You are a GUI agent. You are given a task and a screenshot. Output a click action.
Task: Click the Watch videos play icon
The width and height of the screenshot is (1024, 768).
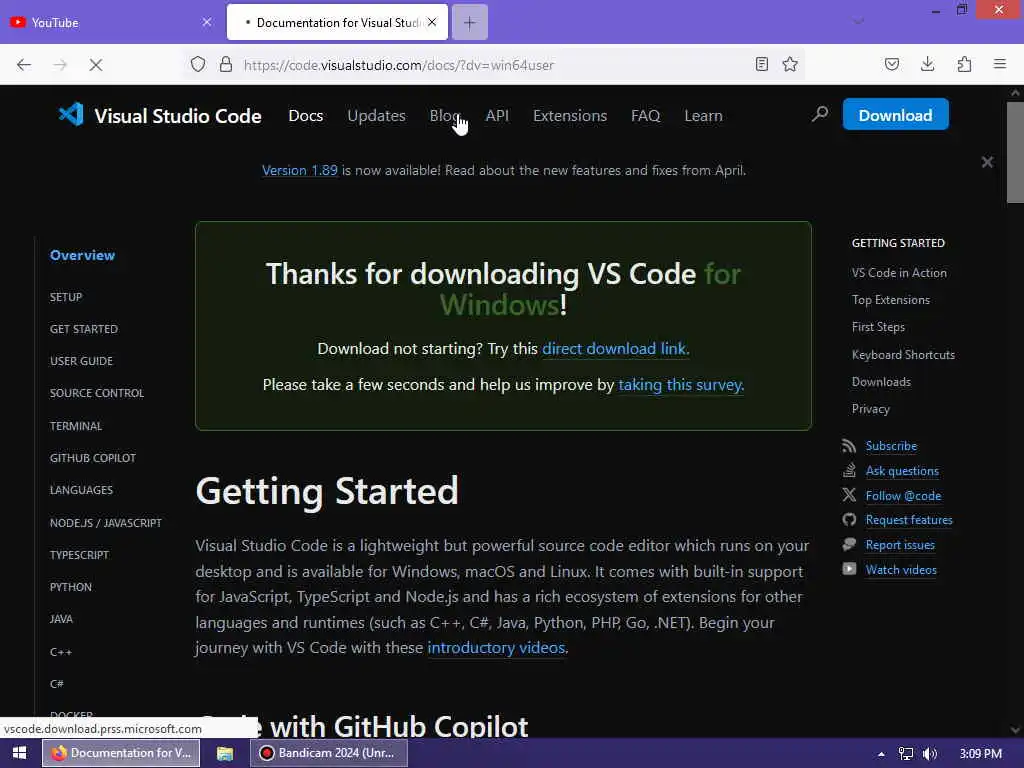point(849,569)
